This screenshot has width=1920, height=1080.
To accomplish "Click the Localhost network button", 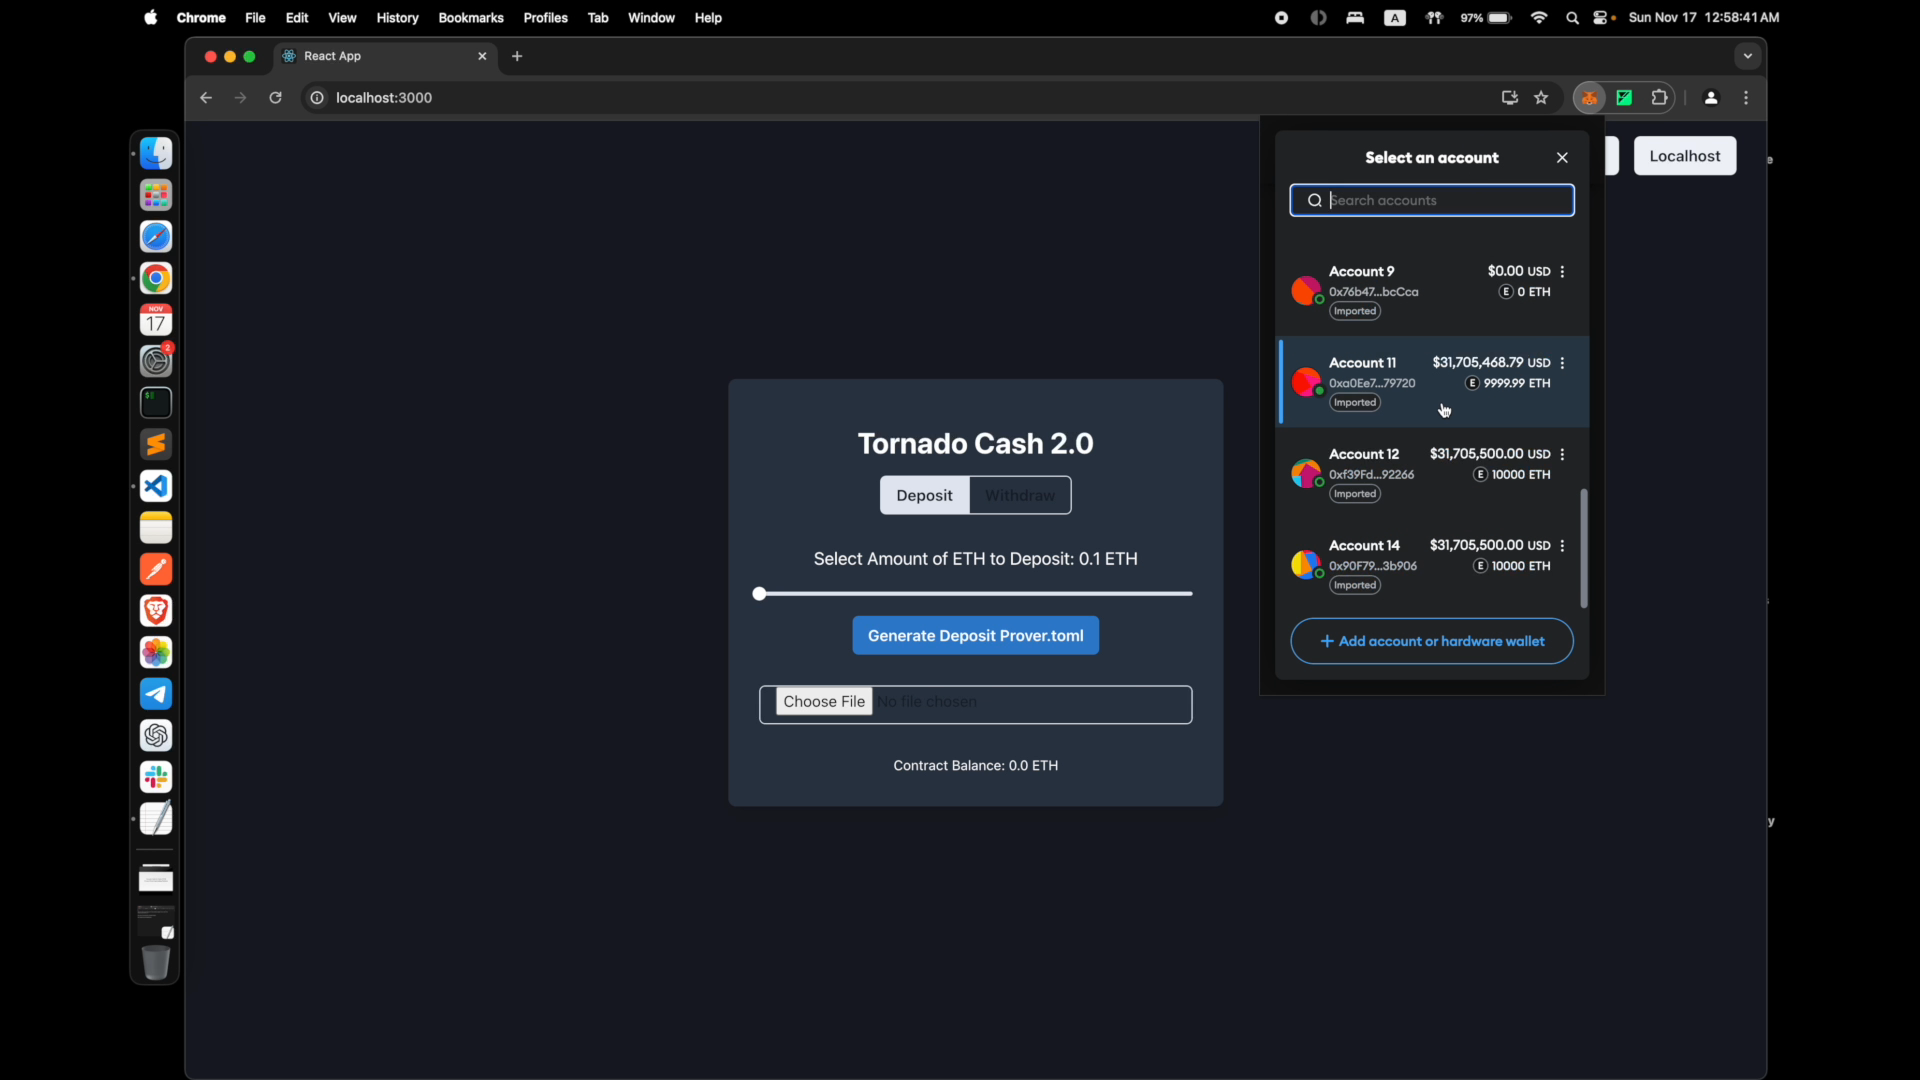I will 1685,156.
